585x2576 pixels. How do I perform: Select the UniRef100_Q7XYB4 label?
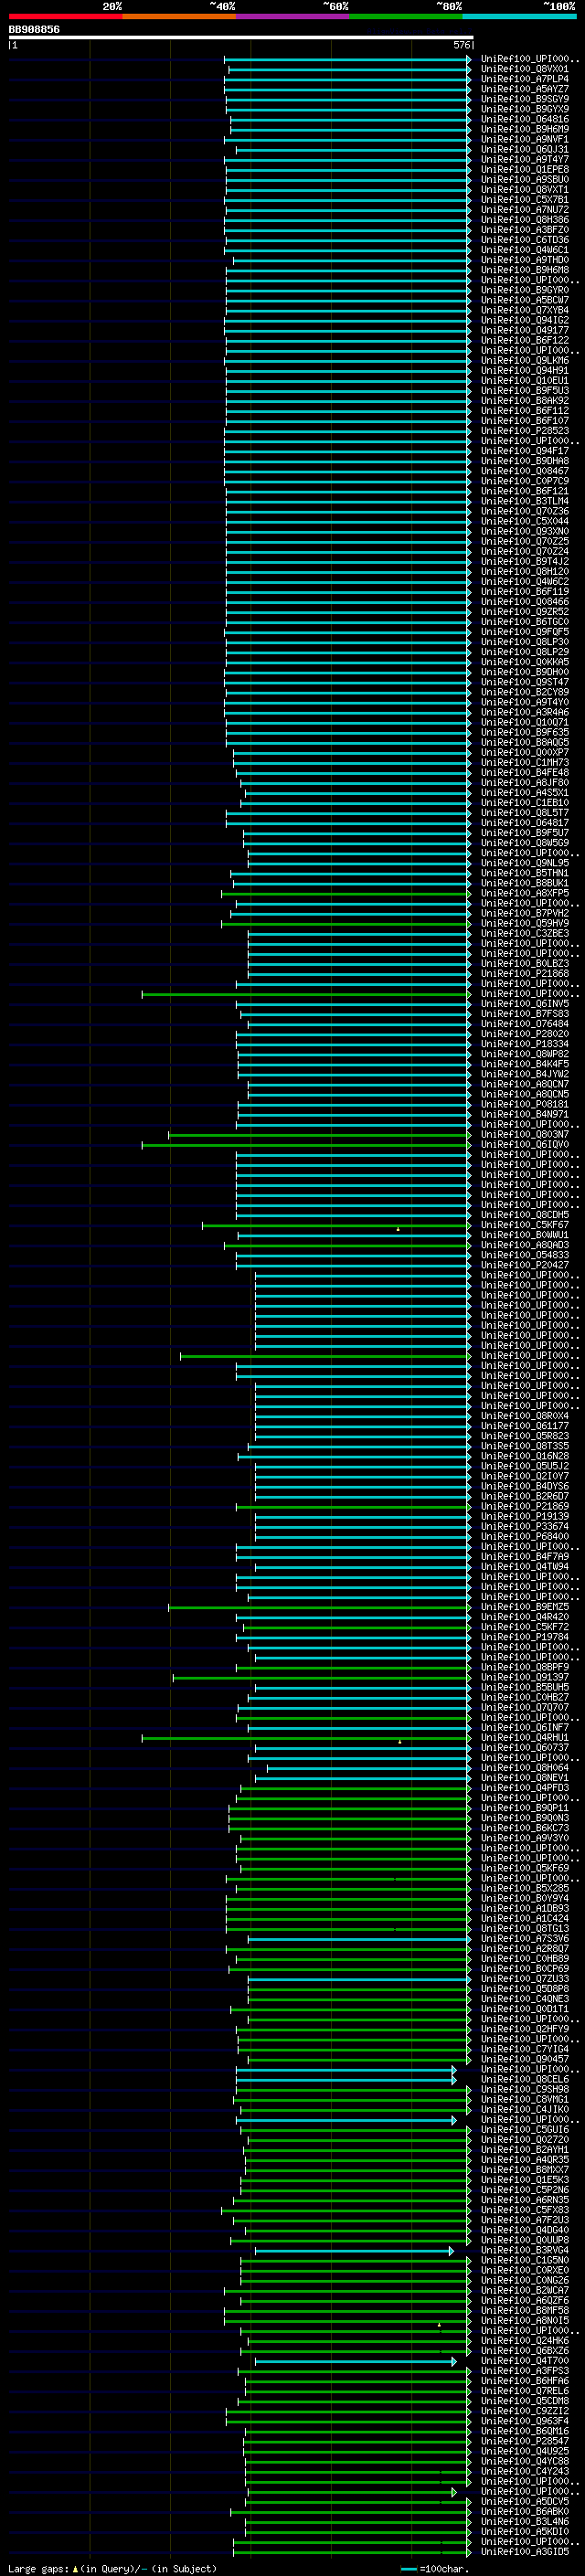525,310
